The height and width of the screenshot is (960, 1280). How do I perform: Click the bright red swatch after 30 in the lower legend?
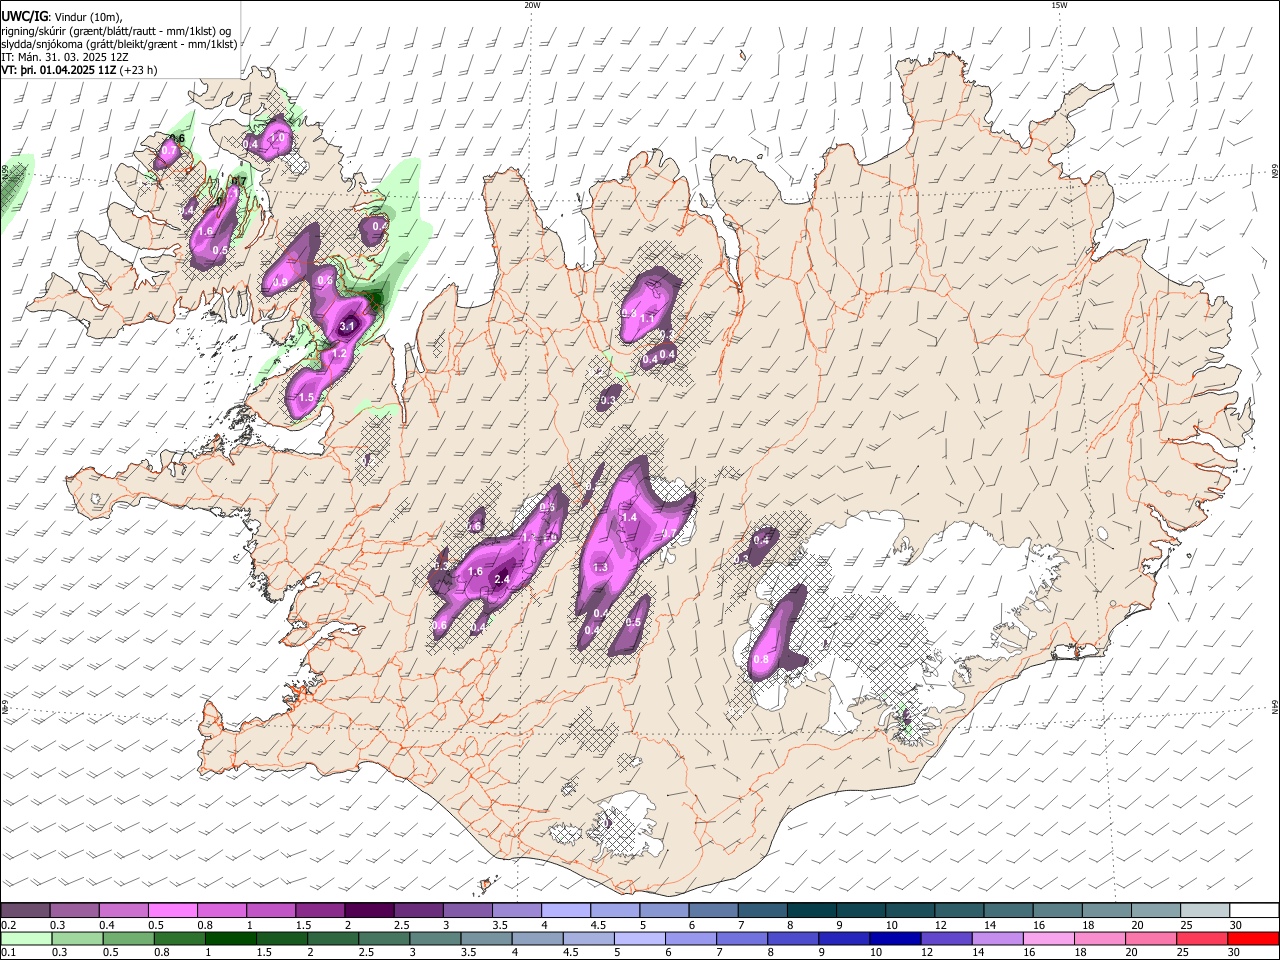(x=1252, y=938)
